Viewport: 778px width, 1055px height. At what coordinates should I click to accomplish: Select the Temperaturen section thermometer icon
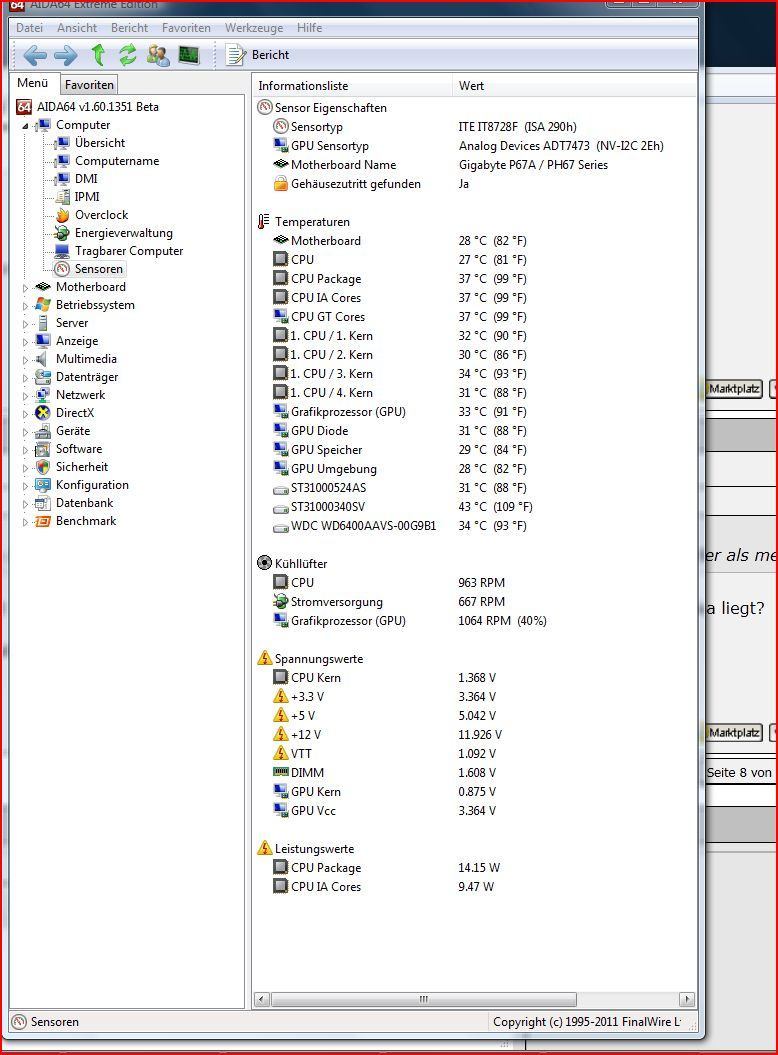tap(264, 221)
